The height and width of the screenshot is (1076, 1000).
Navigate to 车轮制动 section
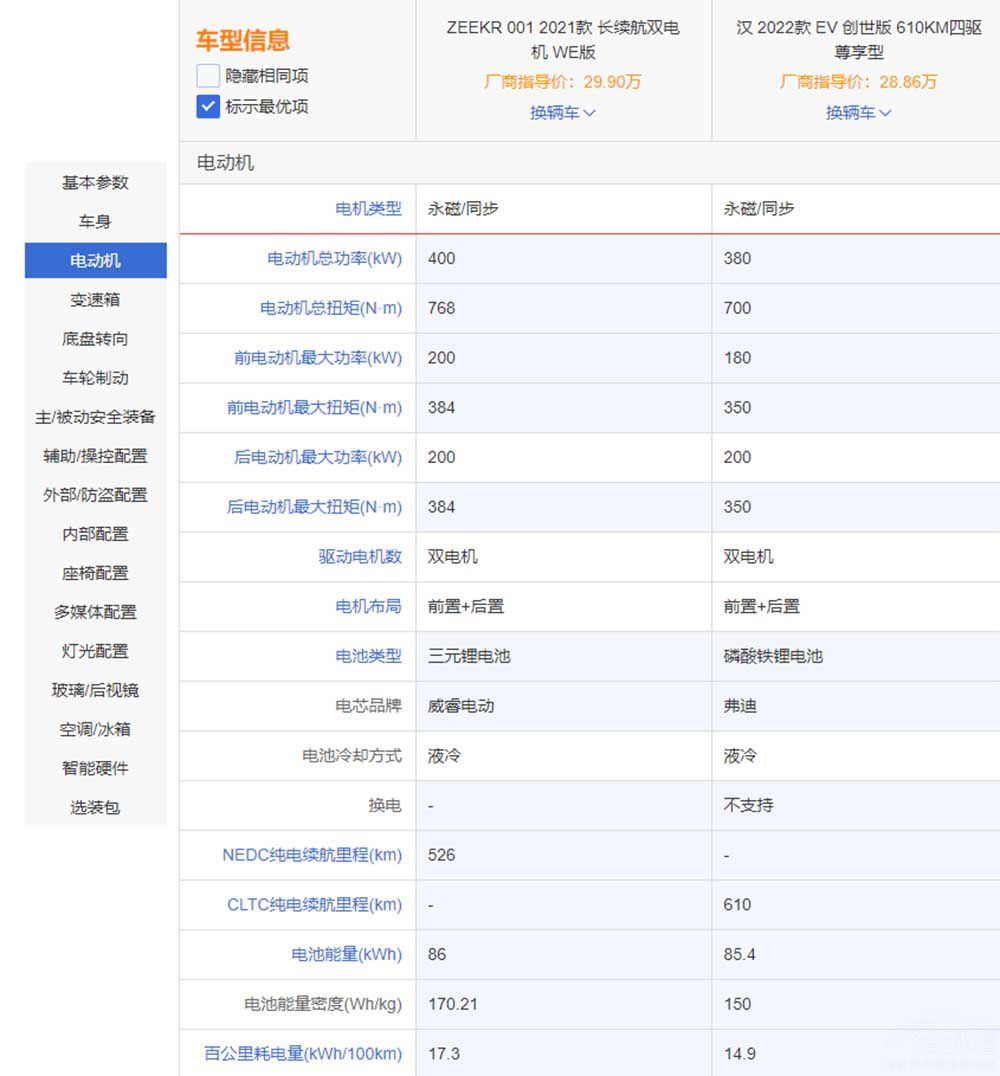point(95,377)
